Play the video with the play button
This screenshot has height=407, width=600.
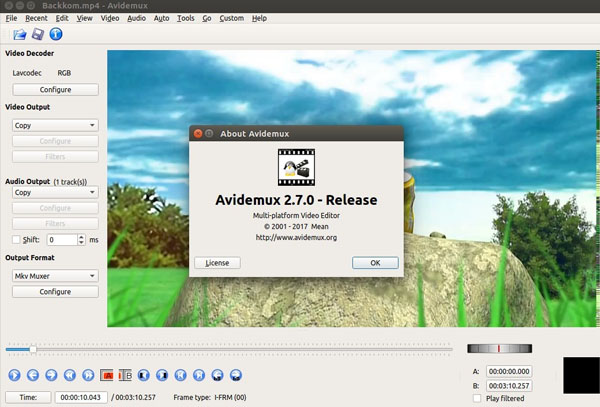tap(15, 375)
